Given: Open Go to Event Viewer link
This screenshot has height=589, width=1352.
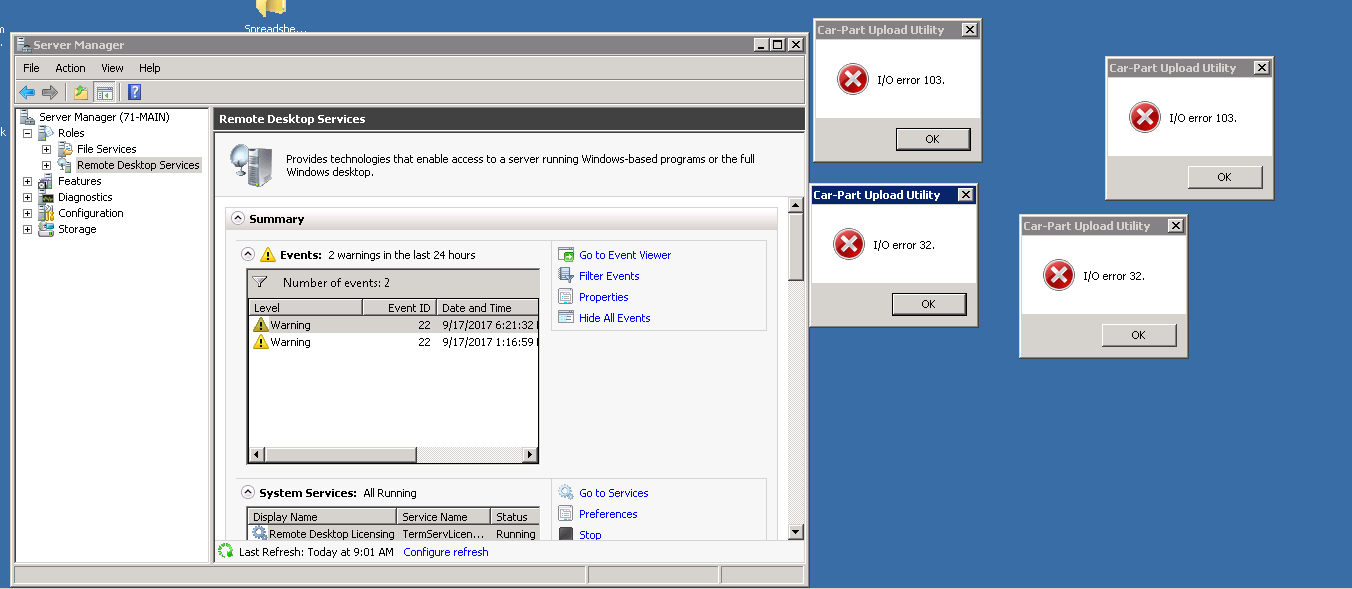Looking at the screenshot, I should (625, 255).
